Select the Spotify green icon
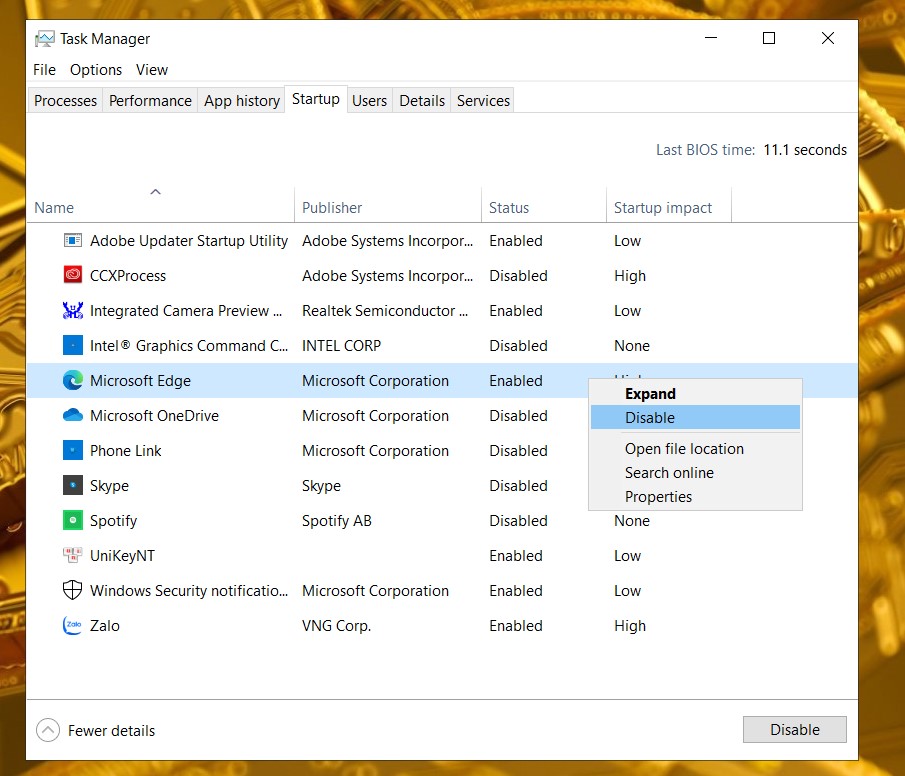This screenshot has height=776, width=905. click(73, 520)
